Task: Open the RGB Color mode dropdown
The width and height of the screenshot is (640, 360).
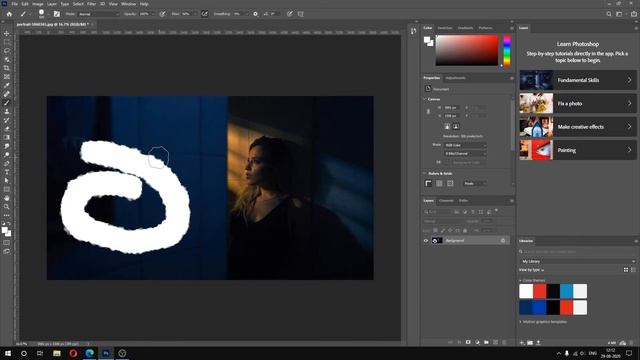Action: [x=465, y=145]
